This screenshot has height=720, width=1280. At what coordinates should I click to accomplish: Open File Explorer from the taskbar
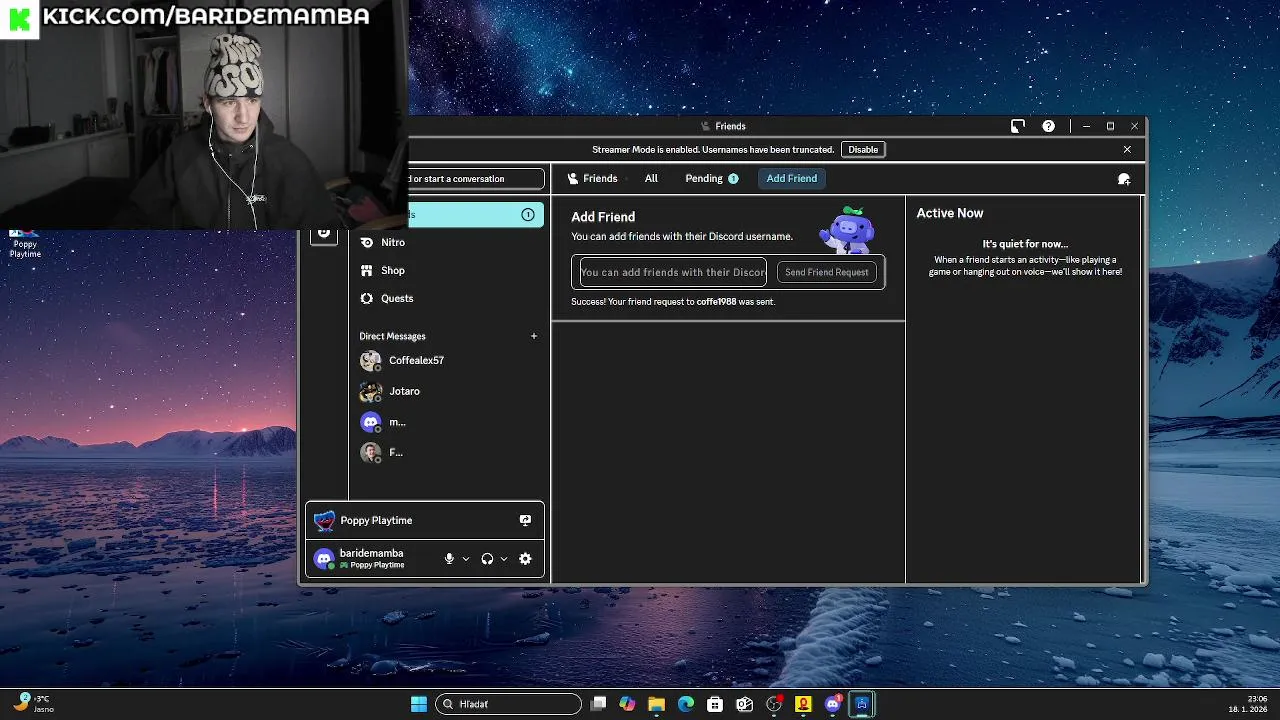tap(656, 704)
